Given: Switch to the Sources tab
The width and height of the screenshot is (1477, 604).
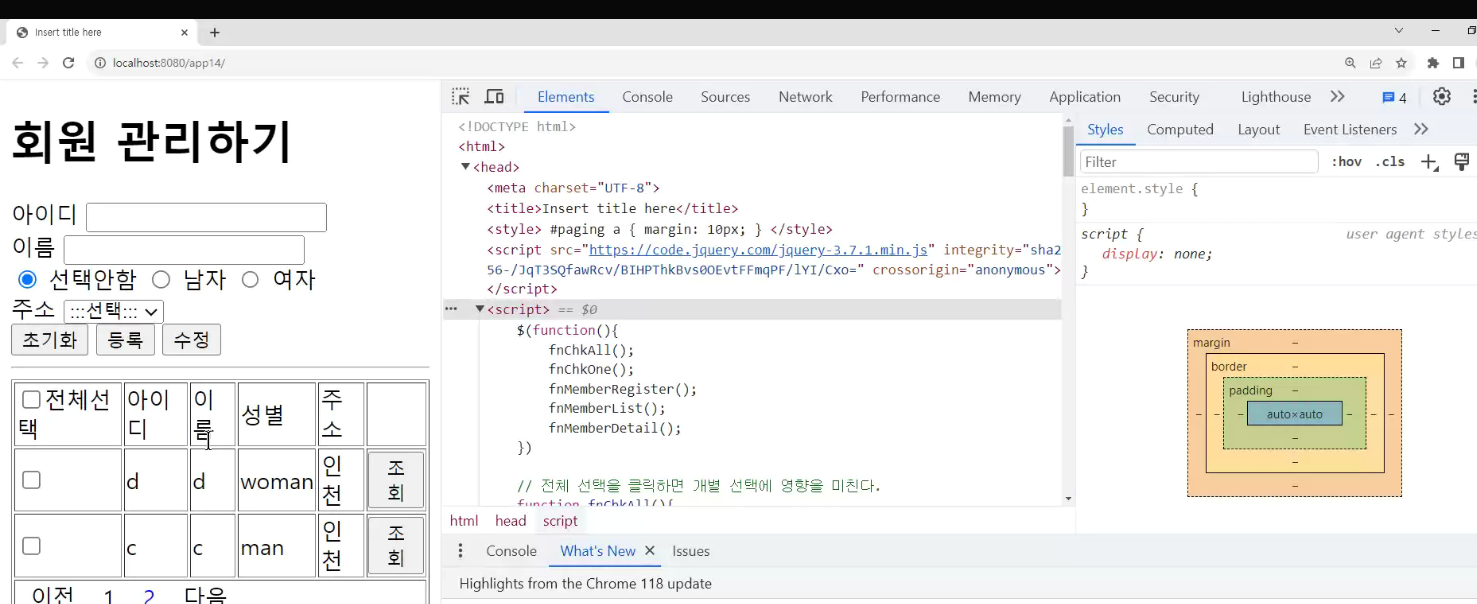Looking at the screenshot, I should click(725, 97).
